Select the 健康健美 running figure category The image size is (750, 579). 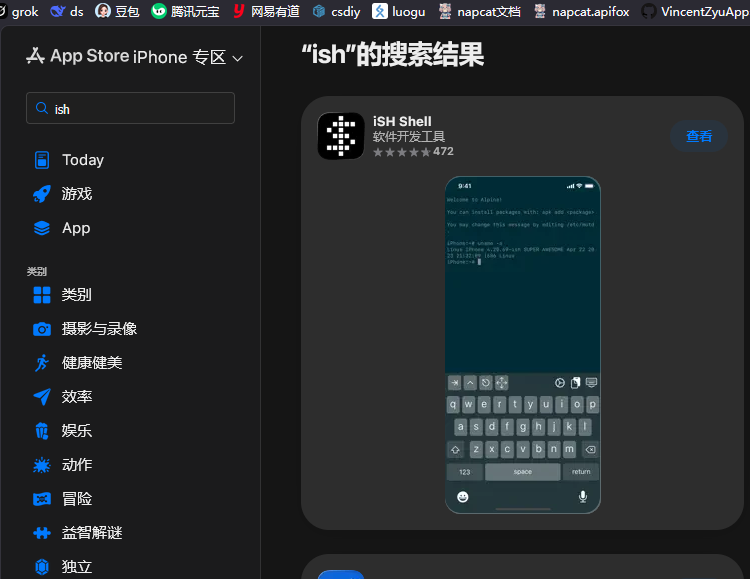[77, 363]
